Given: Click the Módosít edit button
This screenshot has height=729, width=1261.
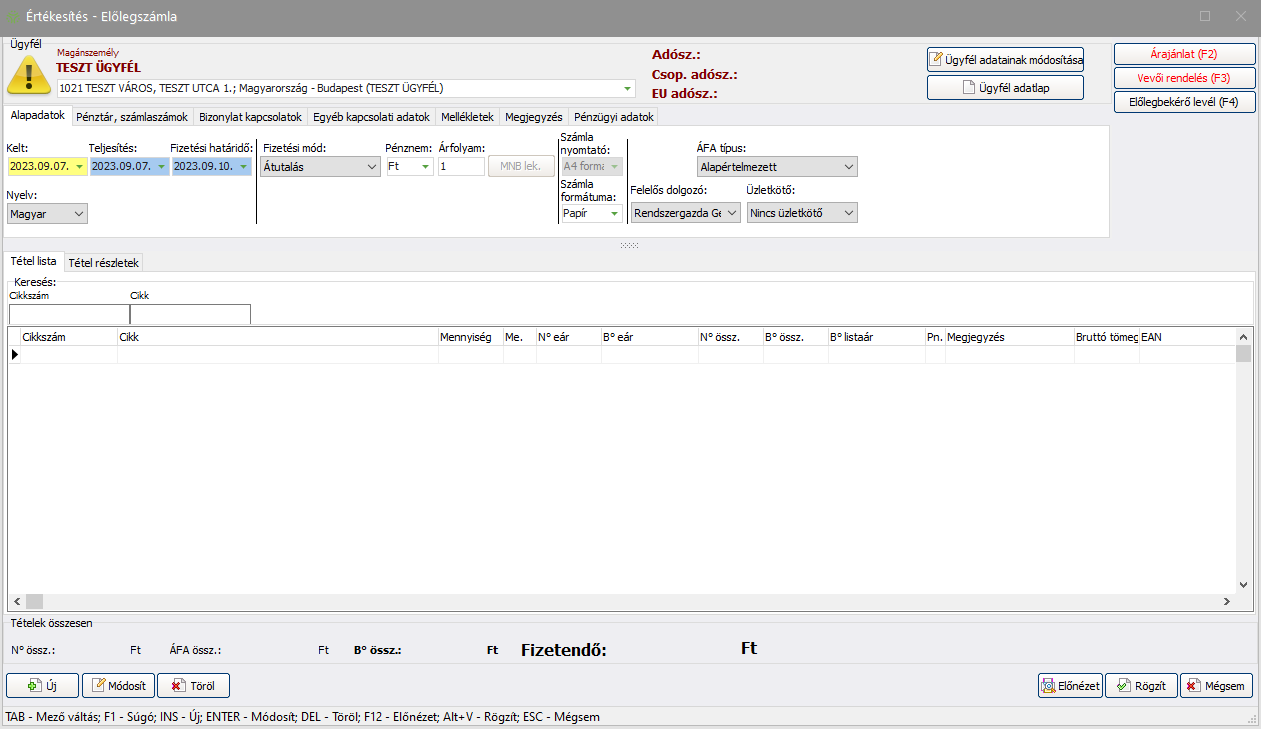Looking at the screenshot, I should pos(118,686).
